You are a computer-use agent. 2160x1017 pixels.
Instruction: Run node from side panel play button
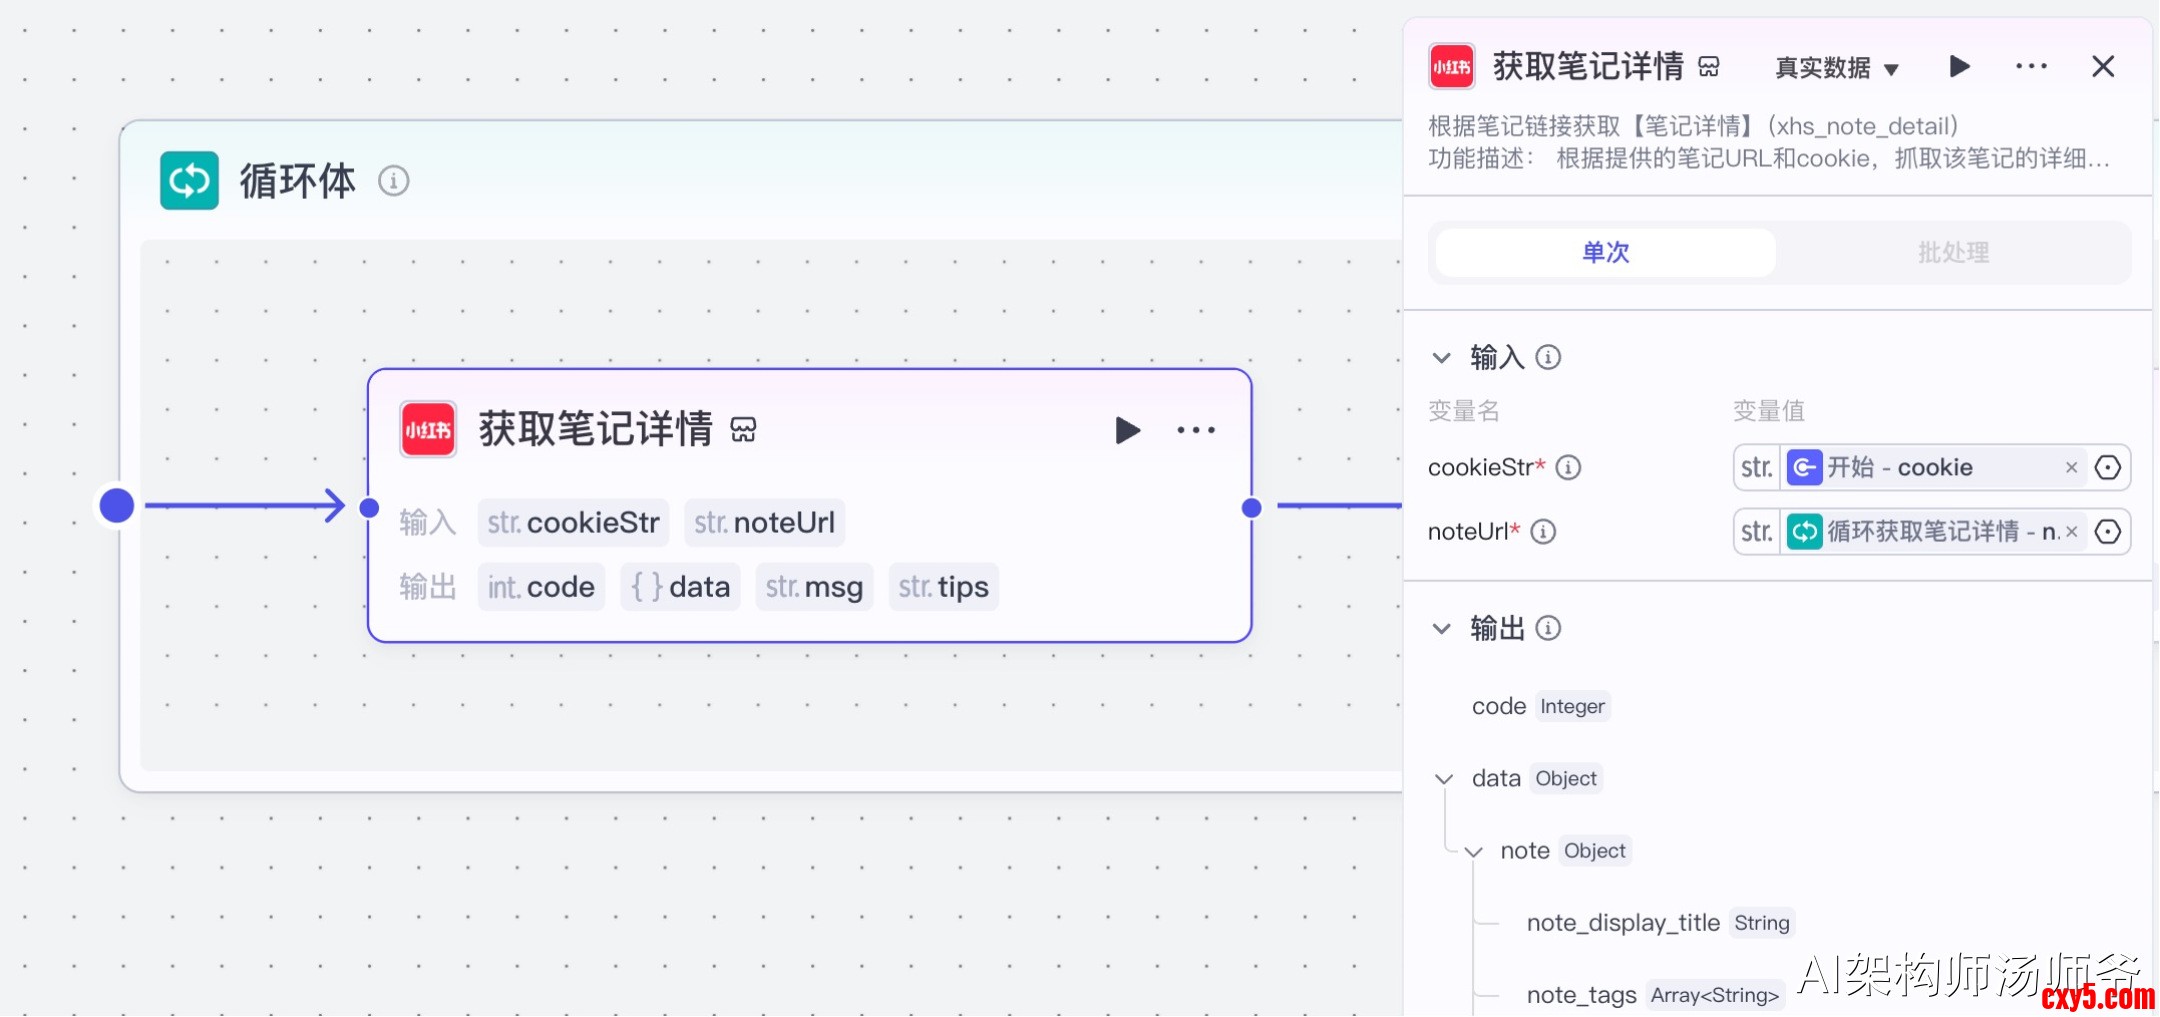[1959, 67]
